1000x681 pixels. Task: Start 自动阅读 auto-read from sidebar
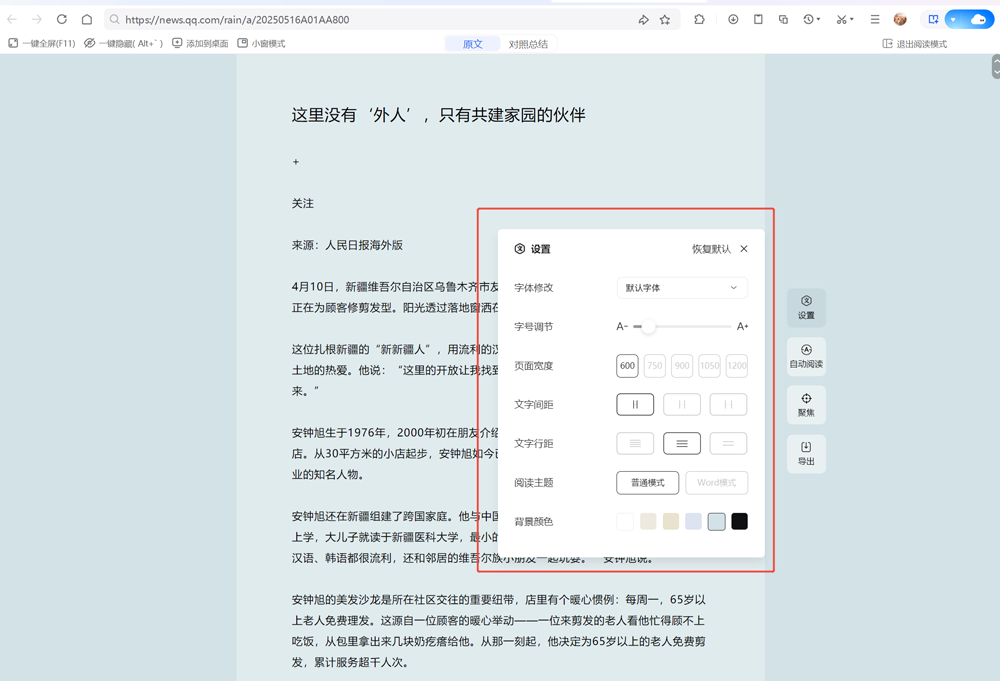806,356
